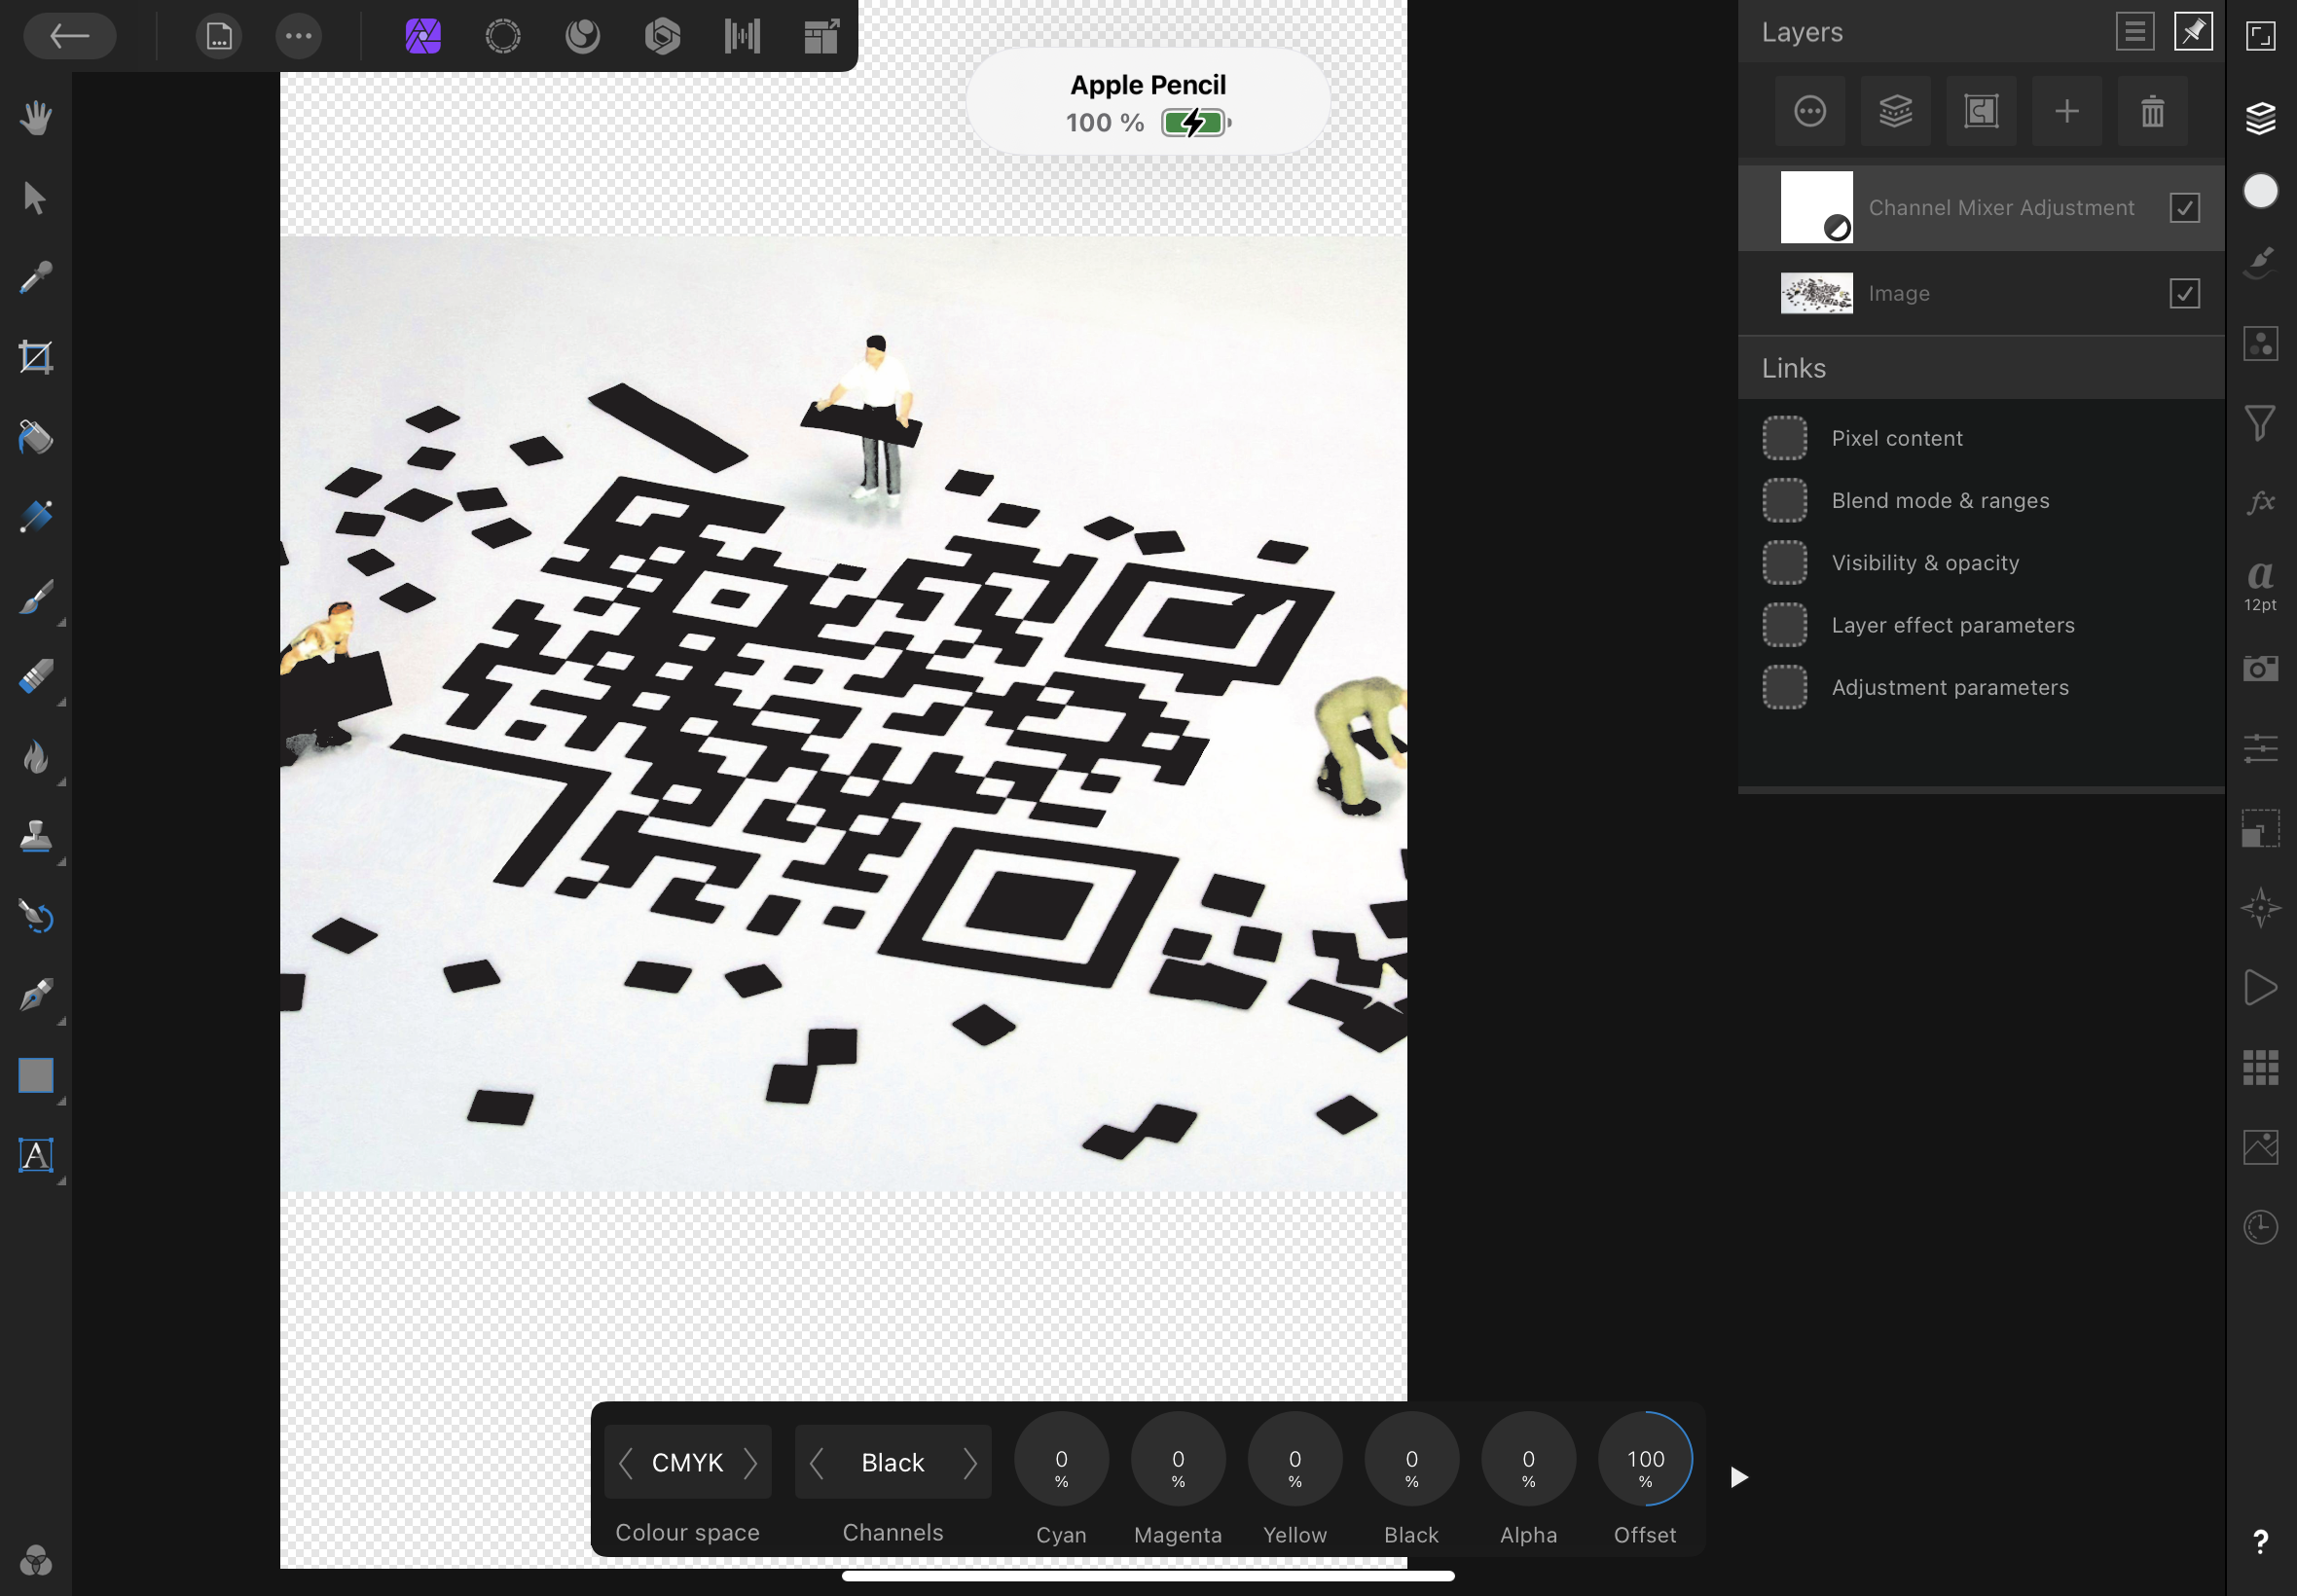Viewport: 2297px width, 1596px height.
Task: Open the Text studio 12pt icon
Action: click(2261, 585)
